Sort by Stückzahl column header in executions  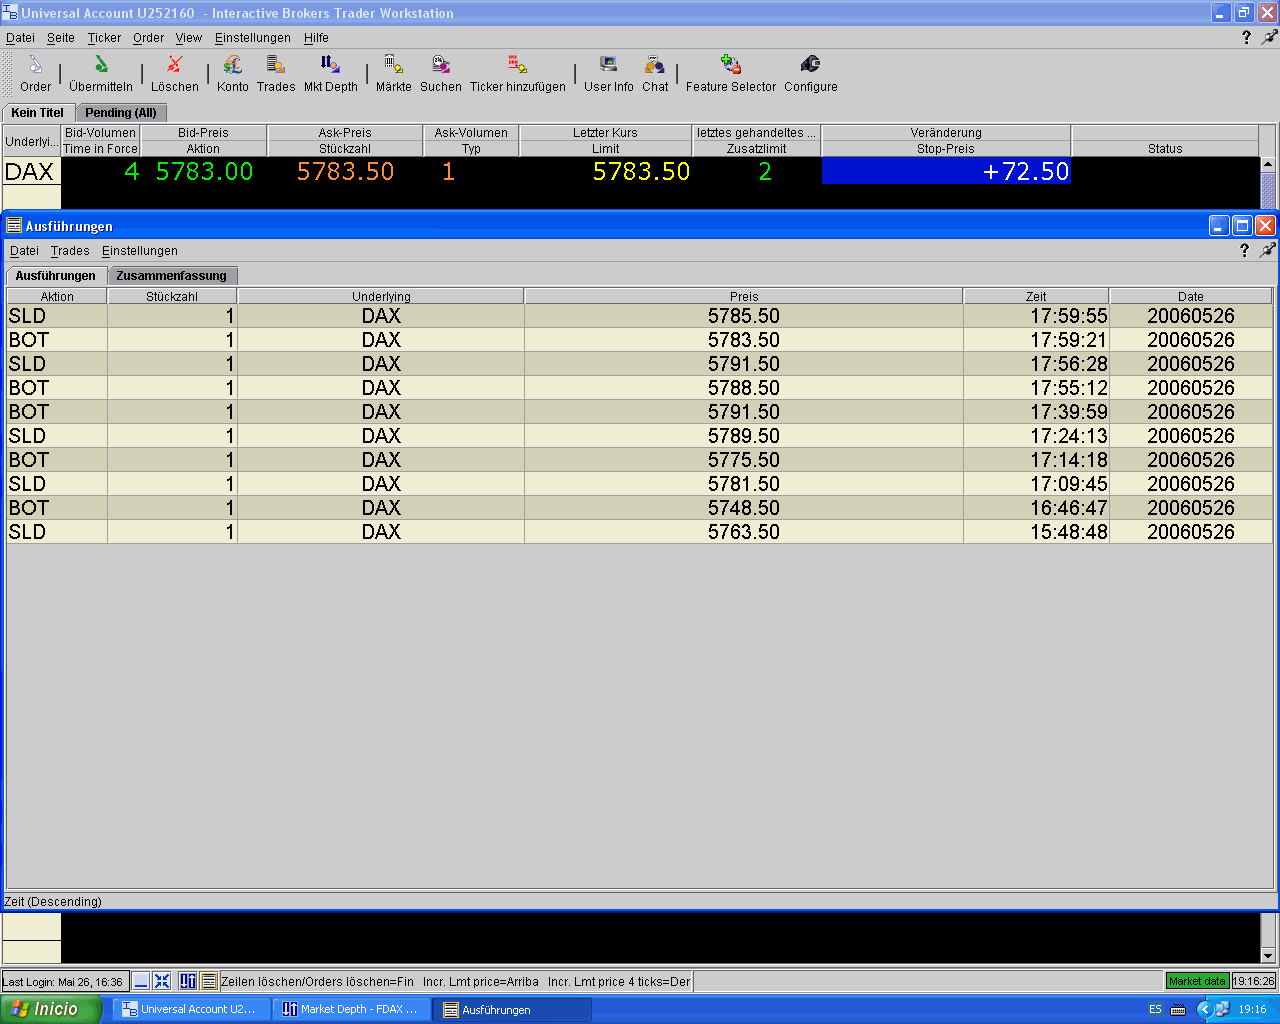pos(172,296)
